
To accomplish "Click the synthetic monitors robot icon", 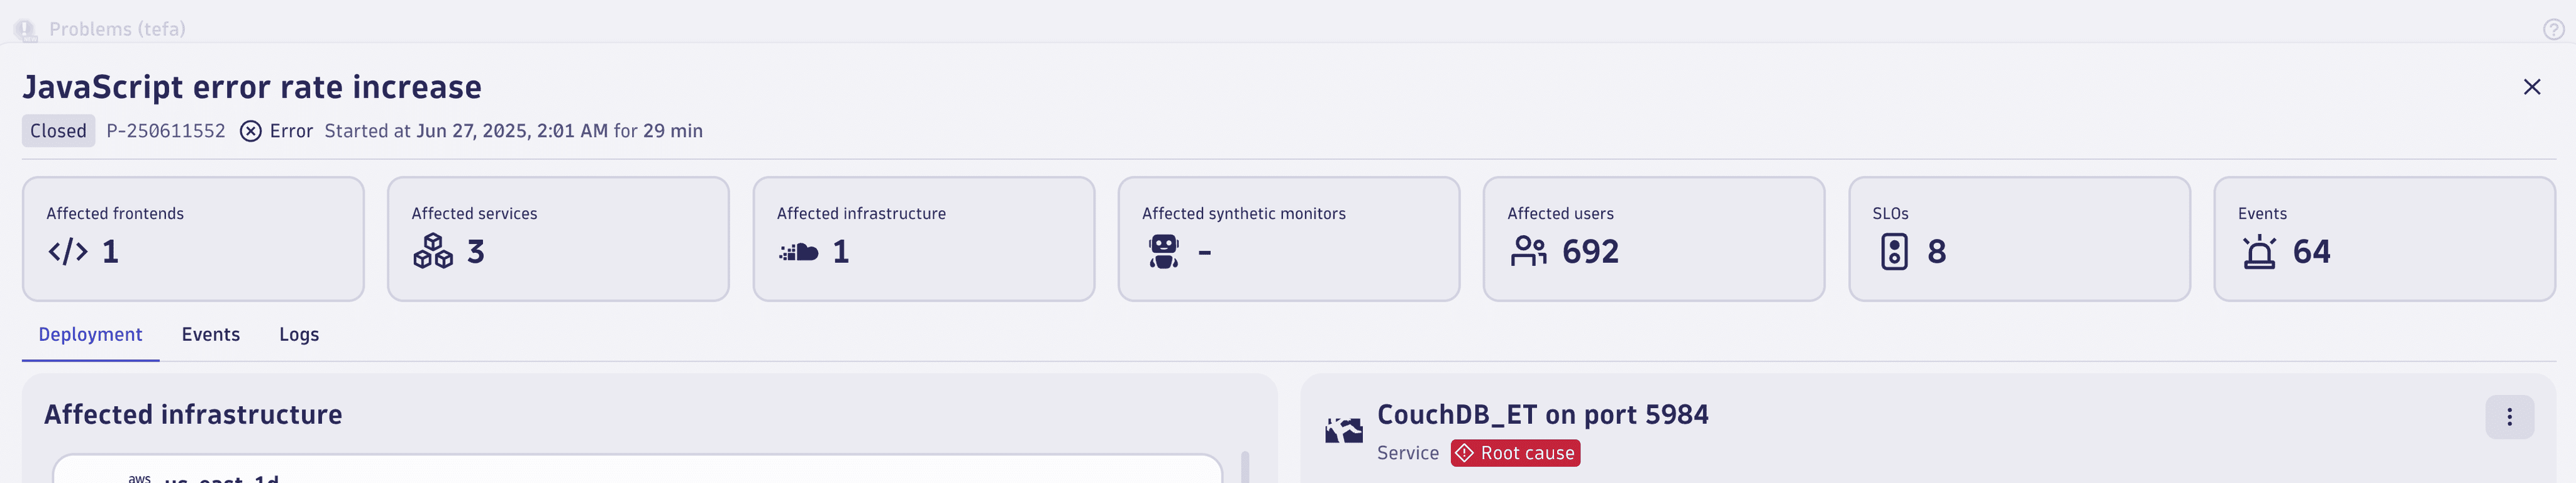I will click(x=1164, y=251).
